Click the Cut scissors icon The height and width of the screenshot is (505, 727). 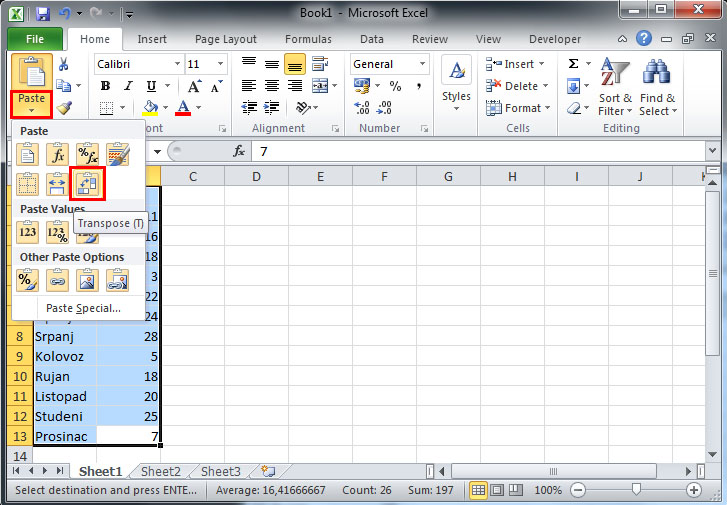tap(64, 64)
